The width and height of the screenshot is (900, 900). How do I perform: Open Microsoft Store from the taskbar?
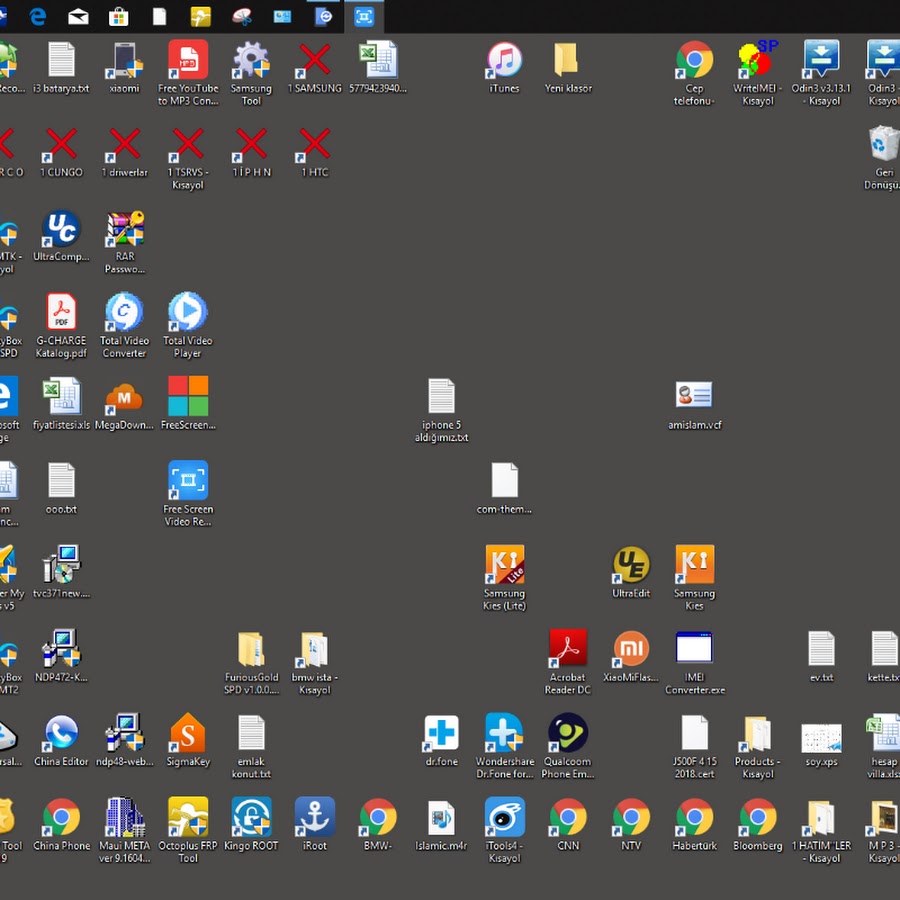118,16
